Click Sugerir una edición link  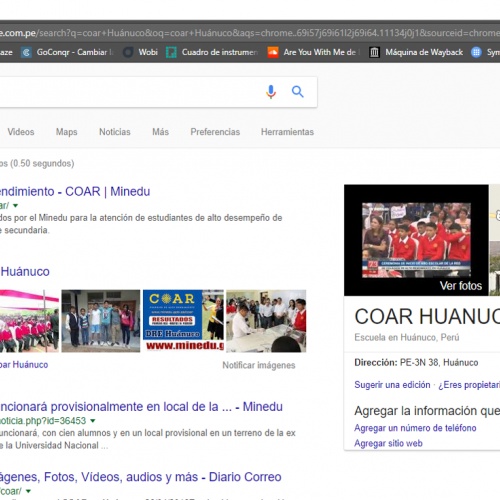point(392,385)
